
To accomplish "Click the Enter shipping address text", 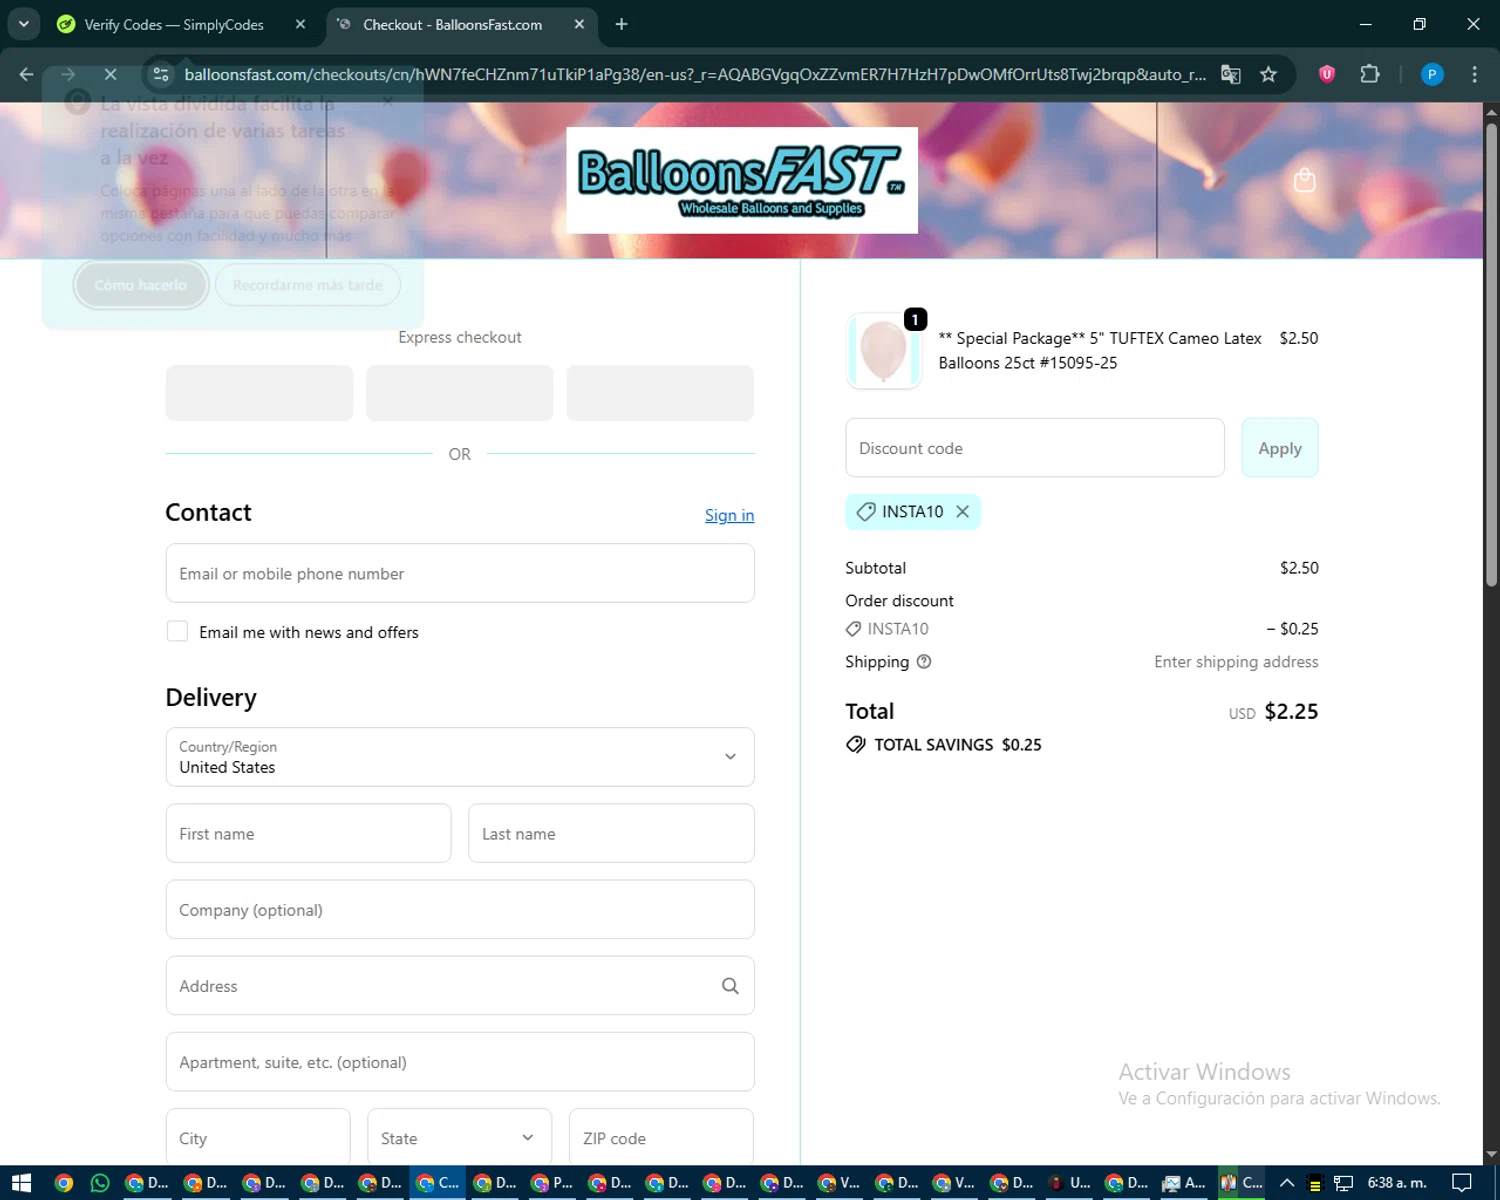I will pos(1236,661).
